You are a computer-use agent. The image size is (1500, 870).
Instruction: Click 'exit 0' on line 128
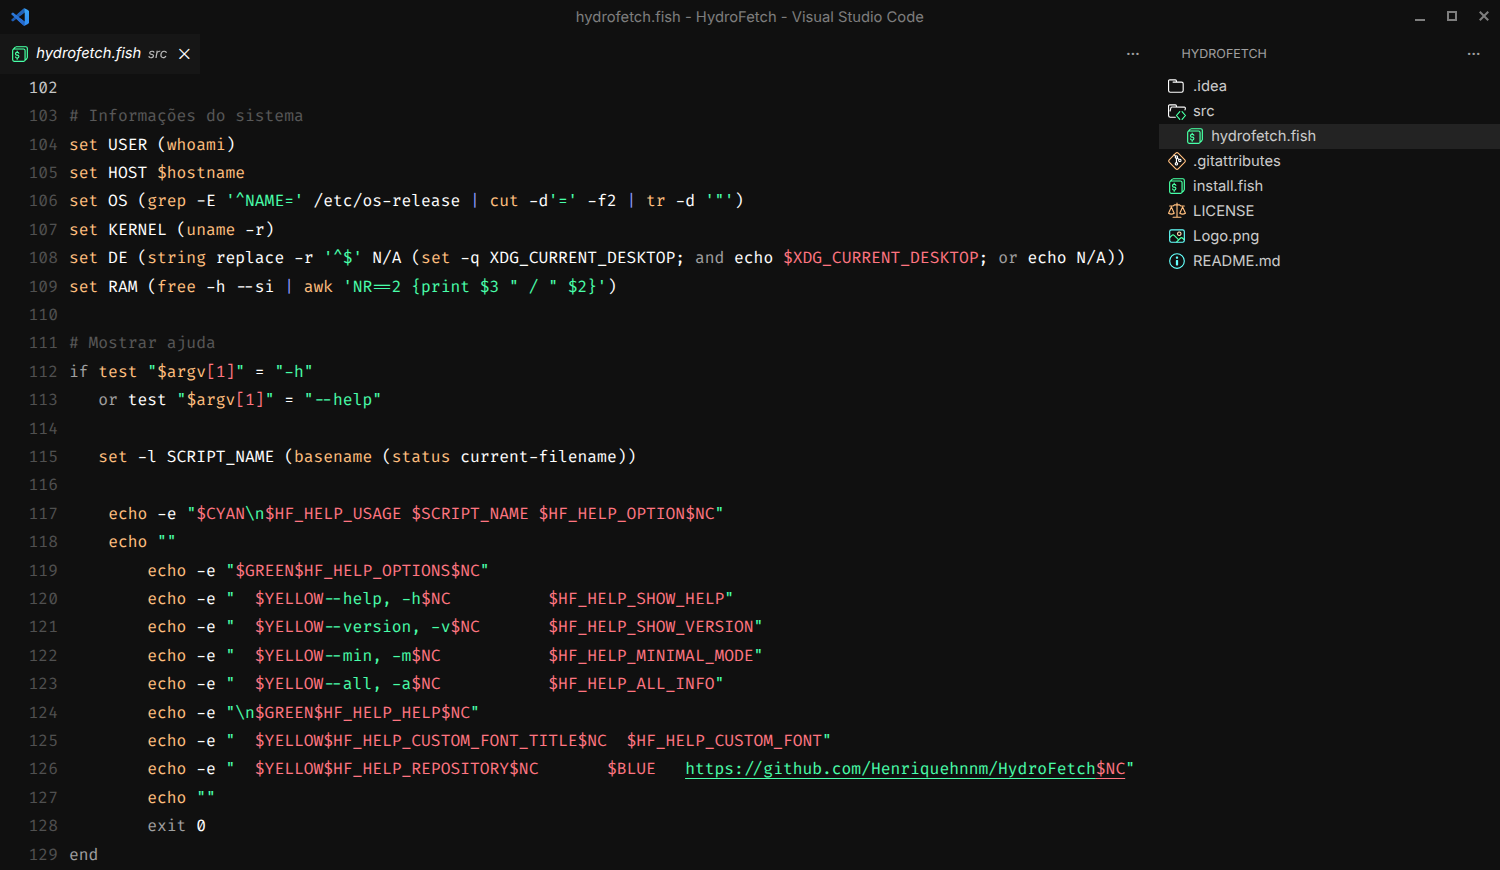(x=177, y=826)
